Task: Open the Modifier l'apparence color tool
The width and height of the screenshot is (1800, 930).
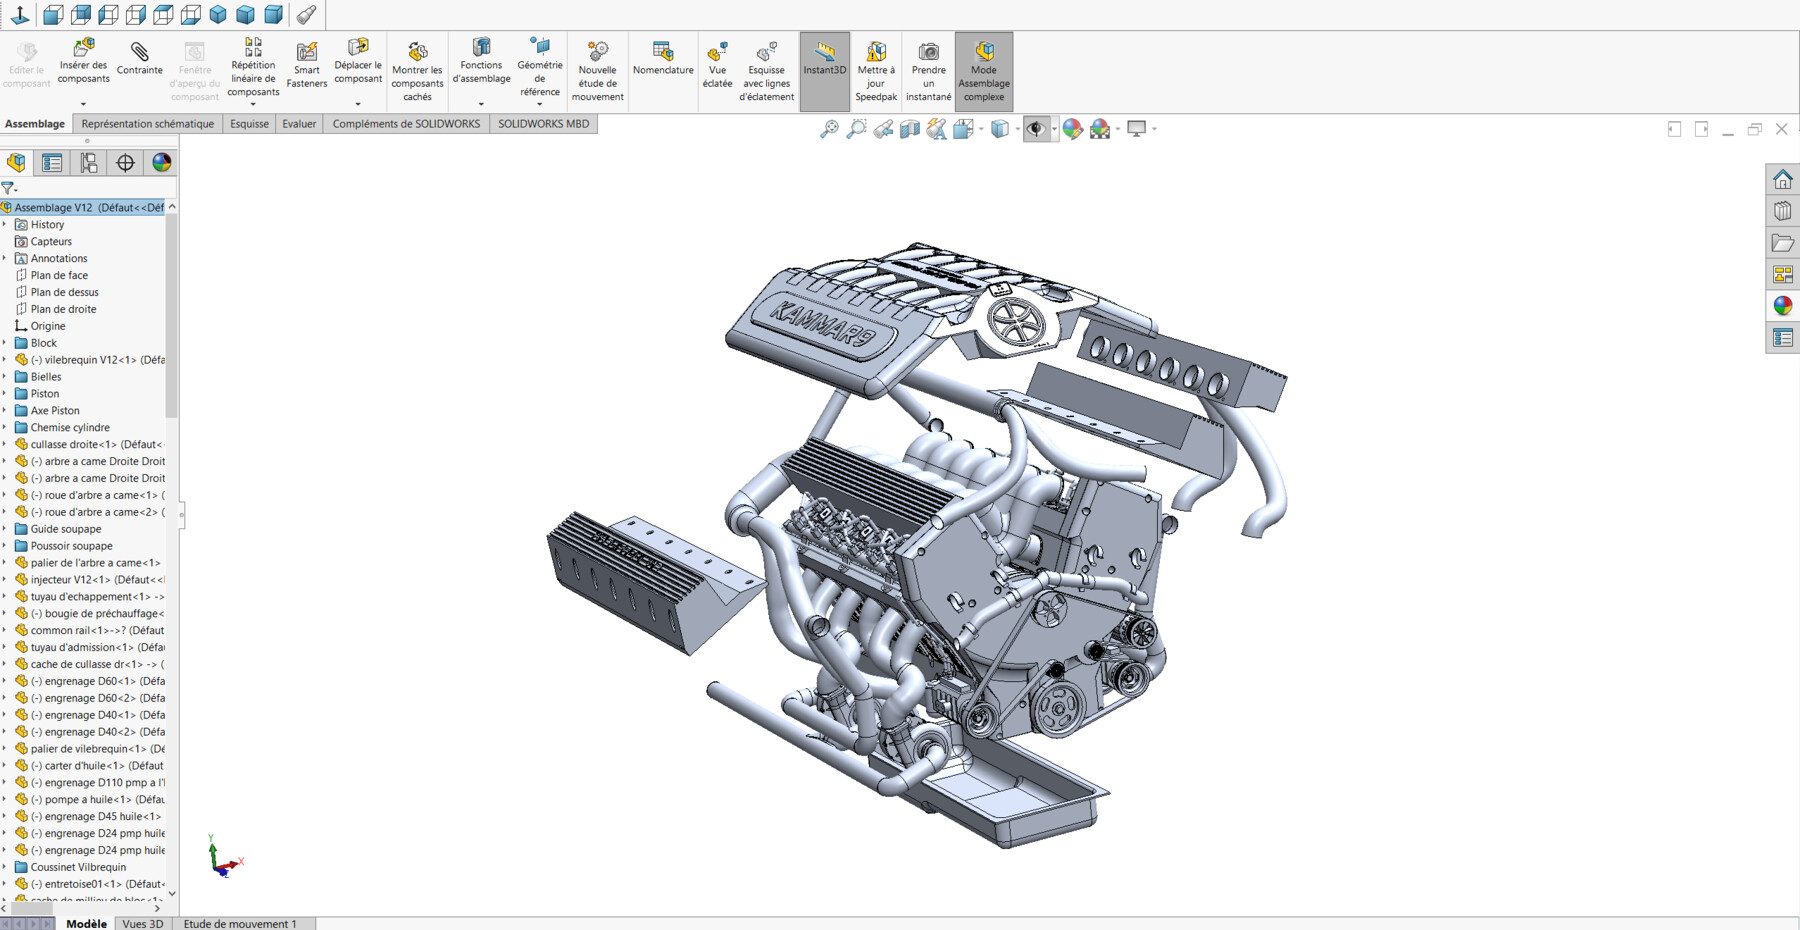Action: point(1073,129)
